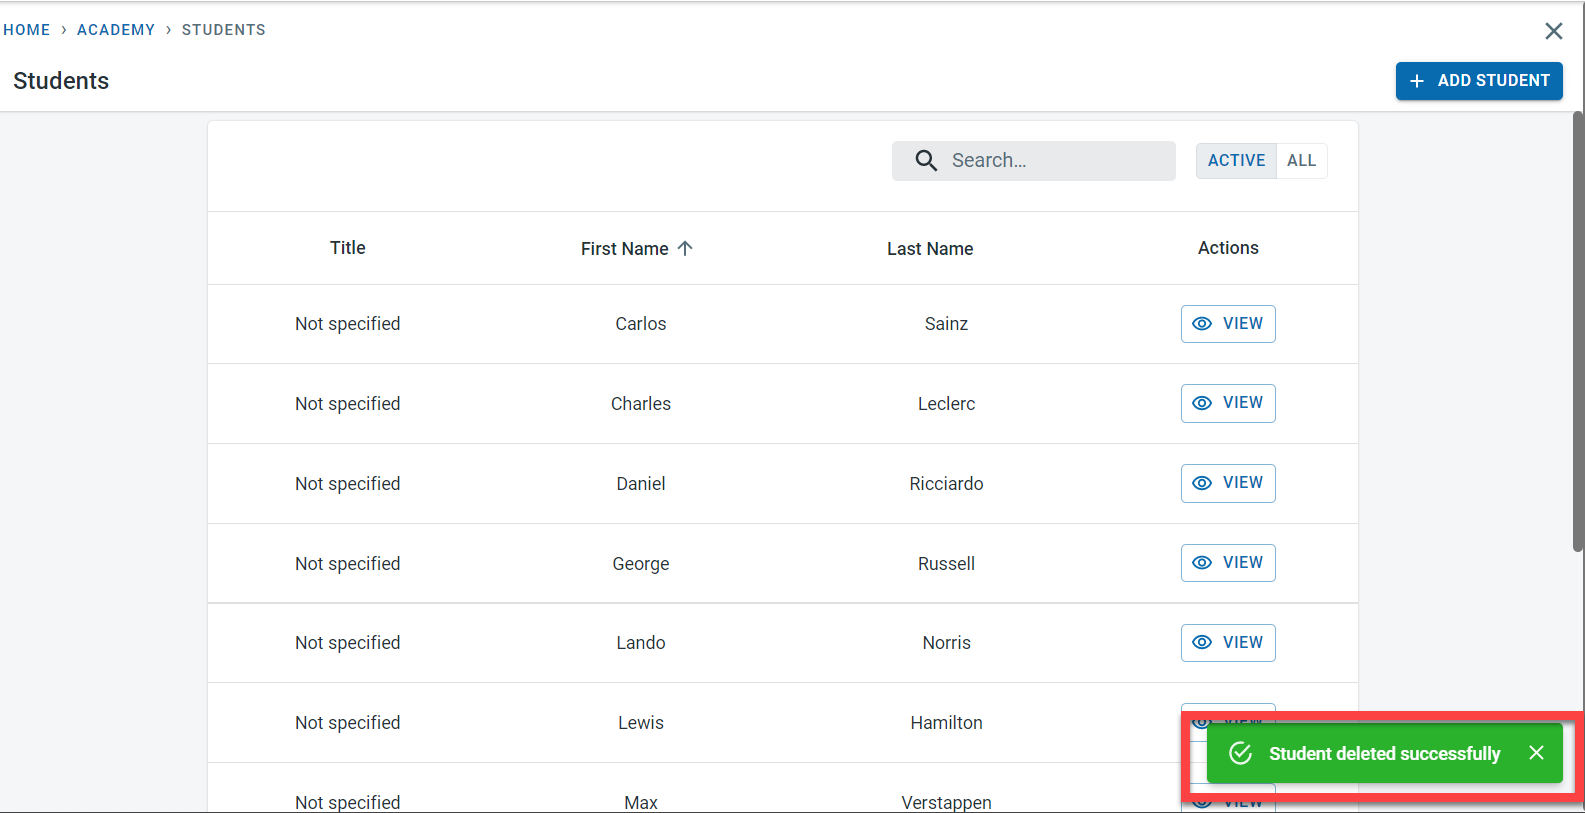
Task: View Lando Norris's details
Action: pyautogui.click(x=1228, y=643)
